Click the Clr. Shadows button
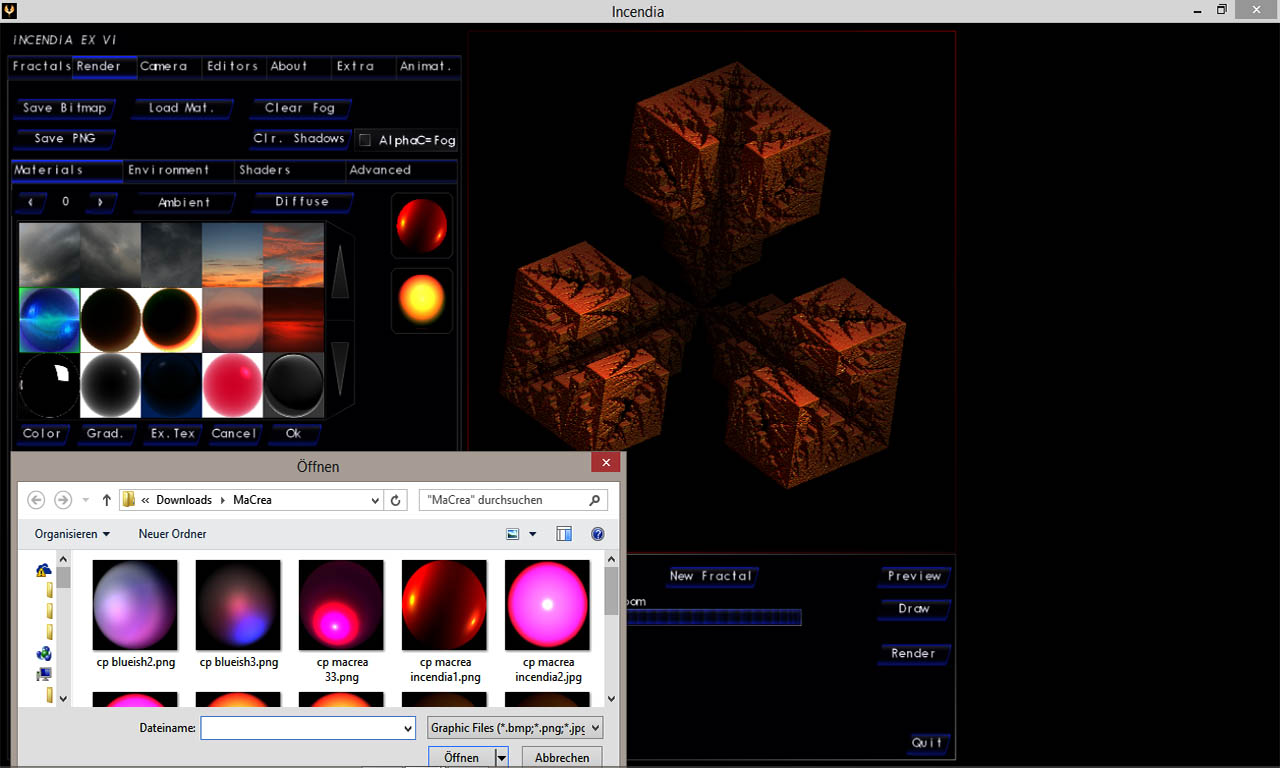Screen dimensions: 1280x768 tap(299, 139)
